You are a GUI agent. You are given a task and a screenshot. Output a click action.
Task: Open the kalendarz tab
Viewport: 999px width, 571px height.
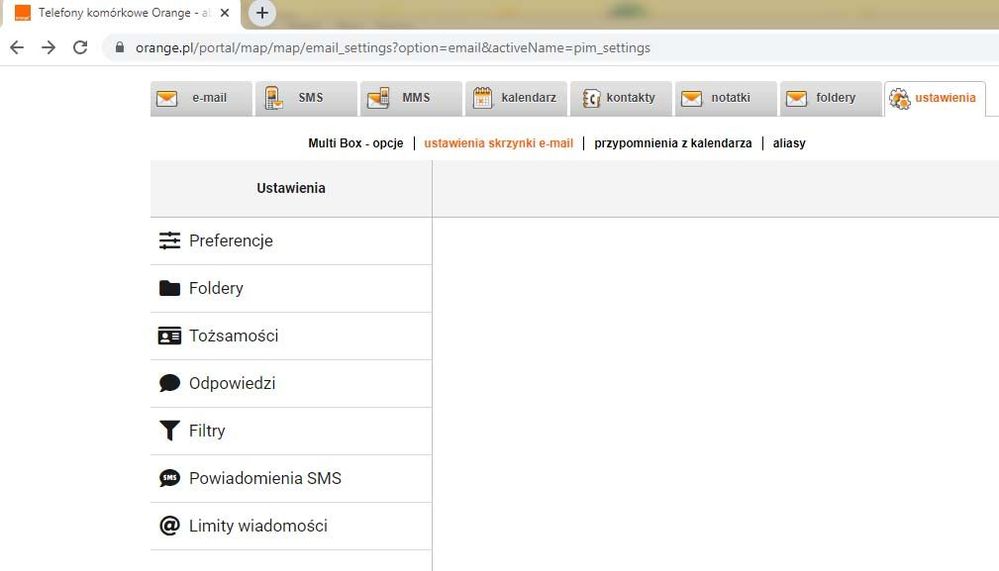point(516,98)
